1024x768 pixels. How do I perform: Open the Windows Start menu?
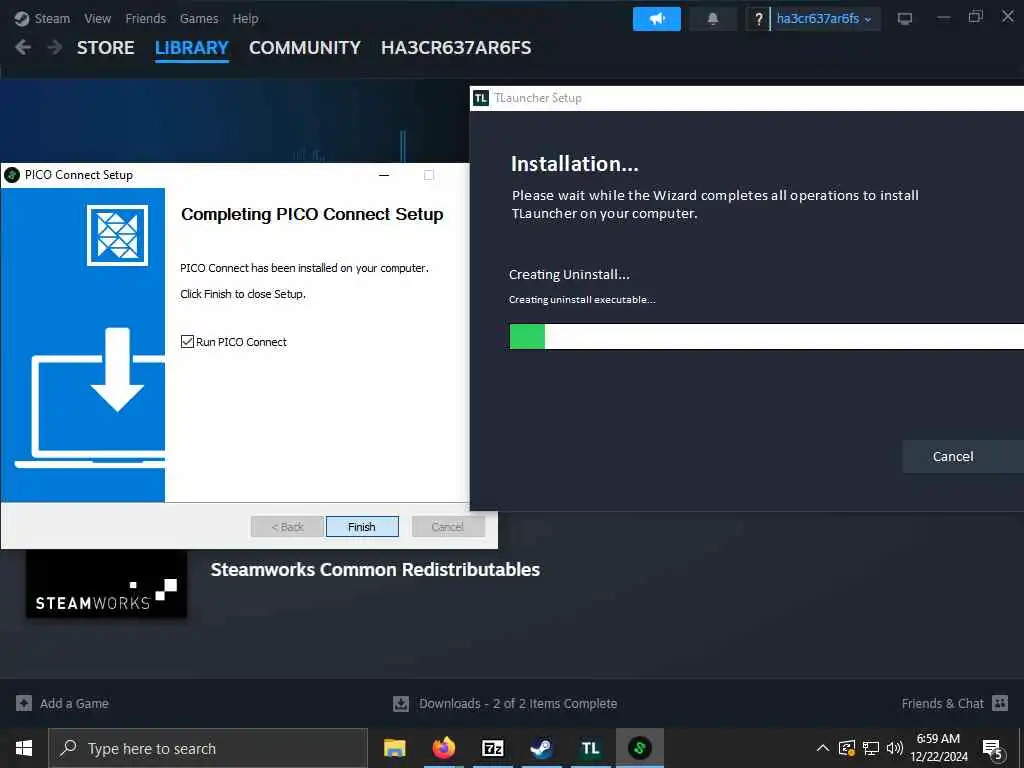[x=24, y=748]
